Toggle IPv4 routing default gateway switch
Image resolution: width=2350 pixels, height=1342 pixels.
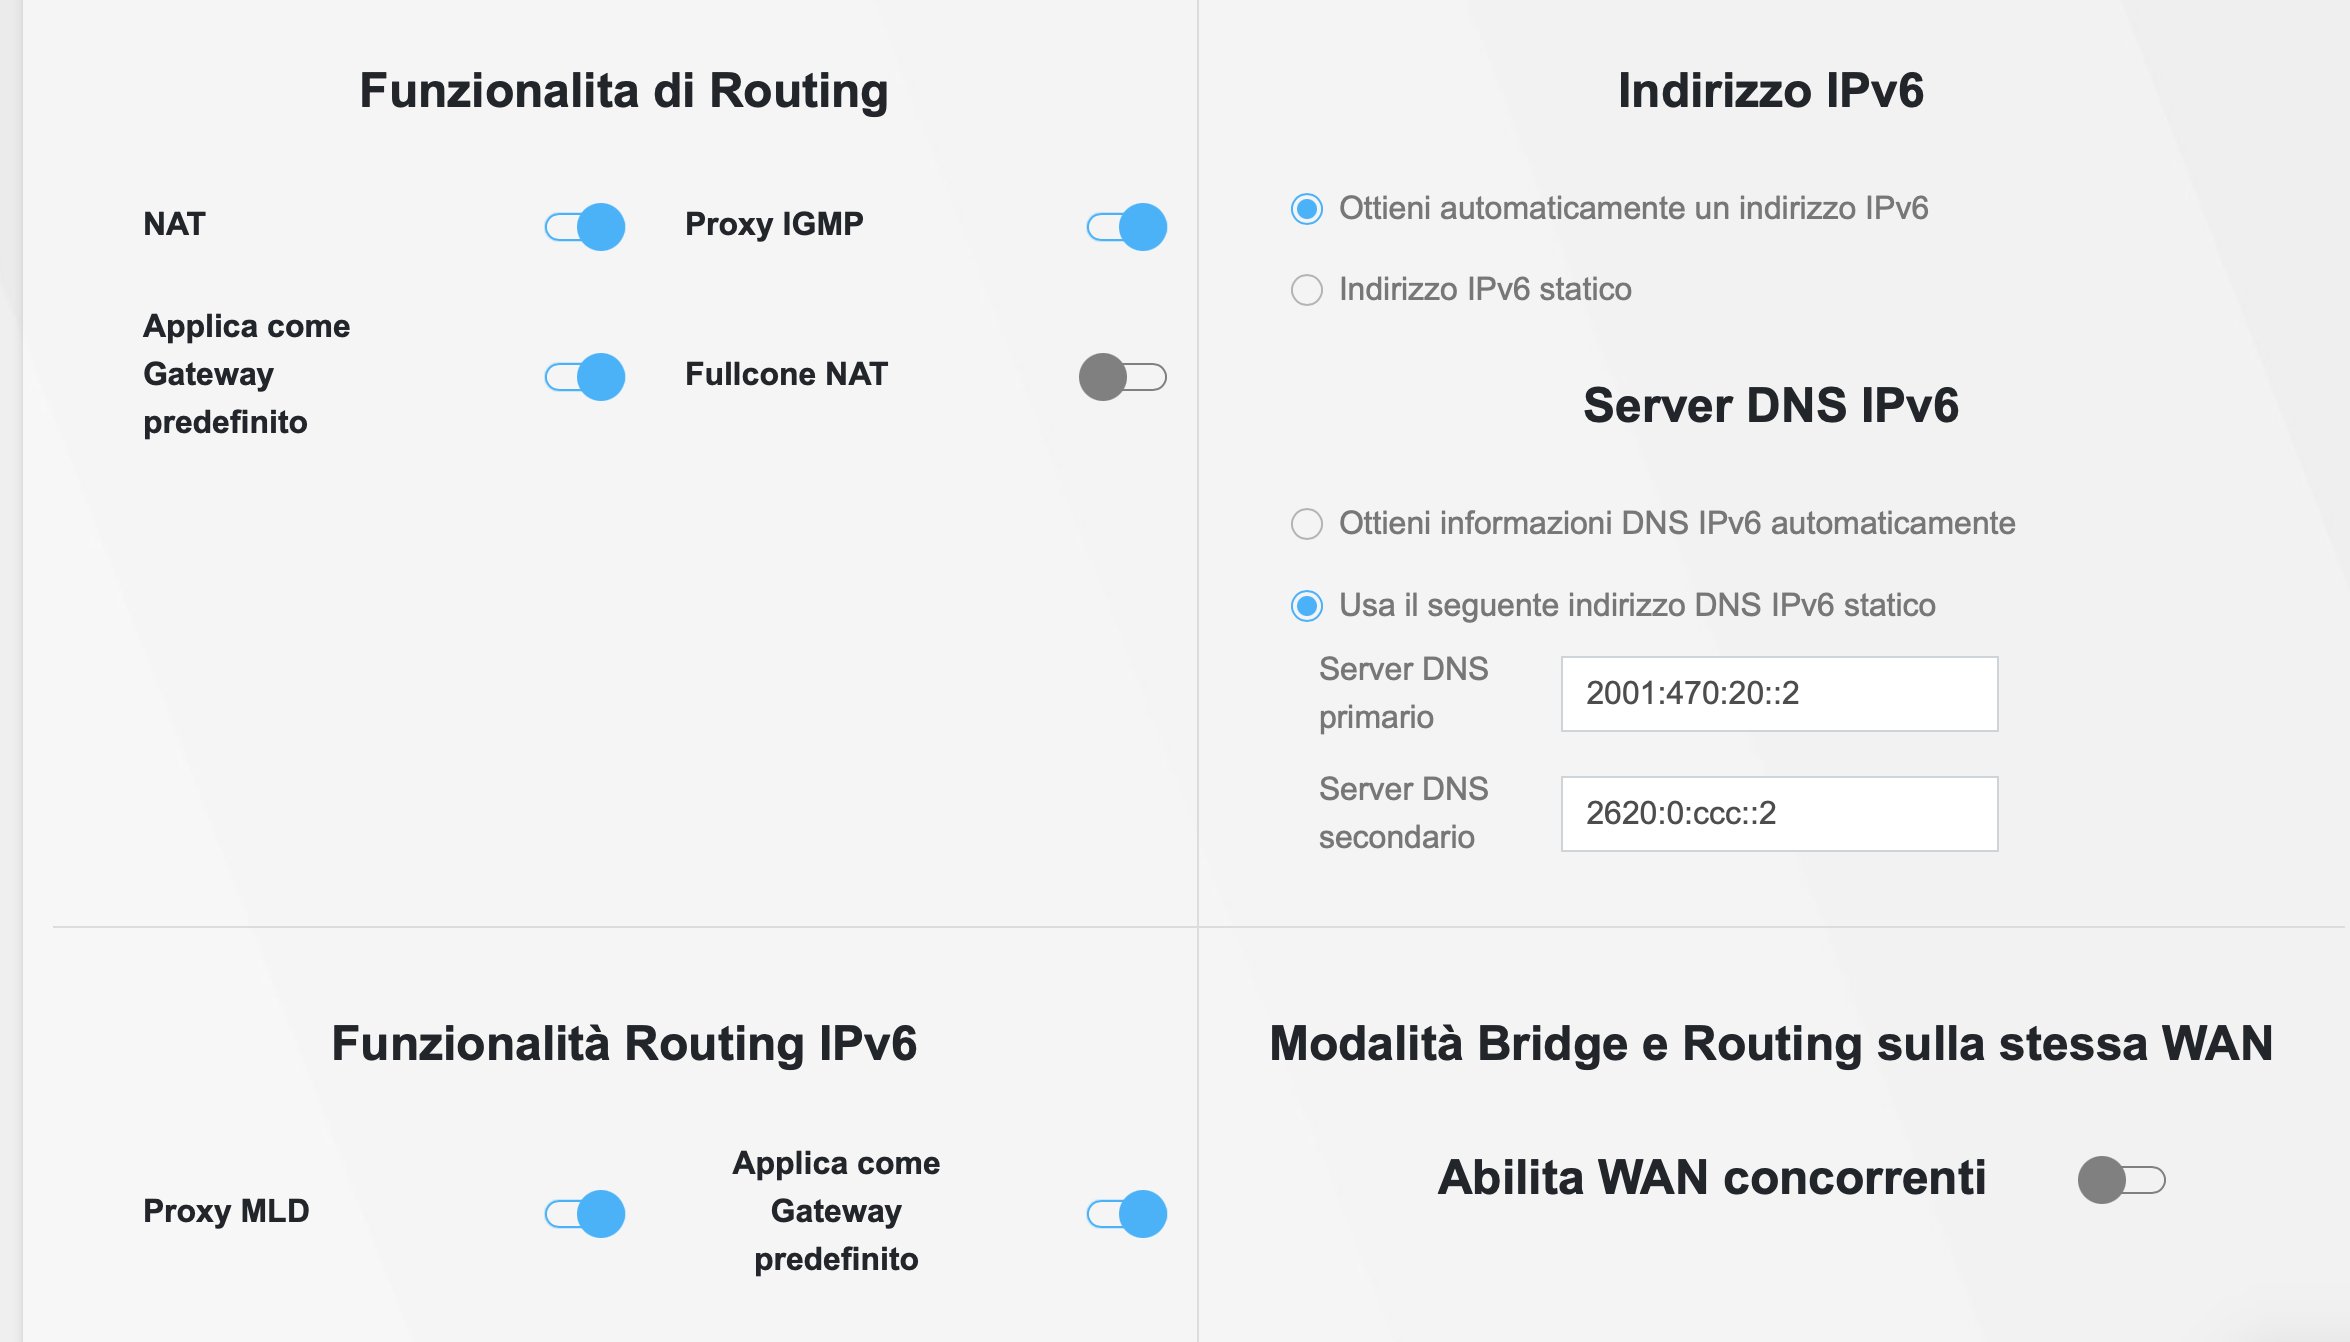click(x=585, y=377)
